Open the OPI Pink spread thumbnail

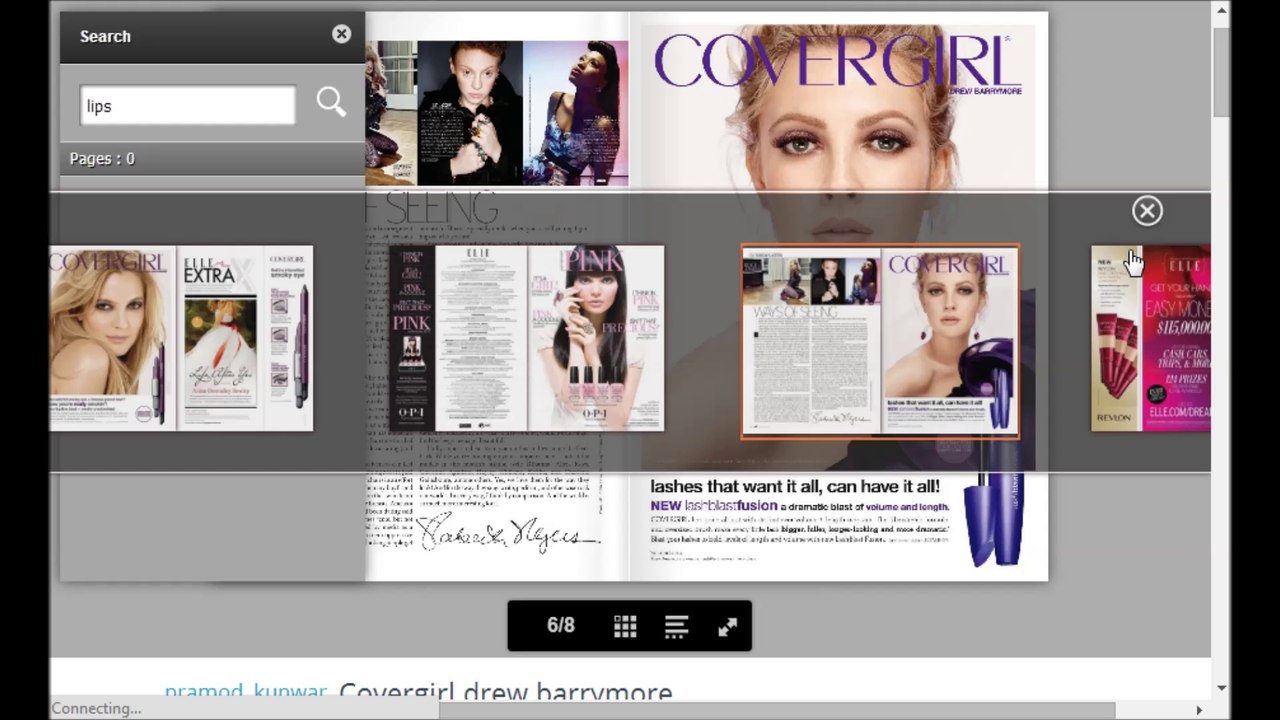point(527,339)
